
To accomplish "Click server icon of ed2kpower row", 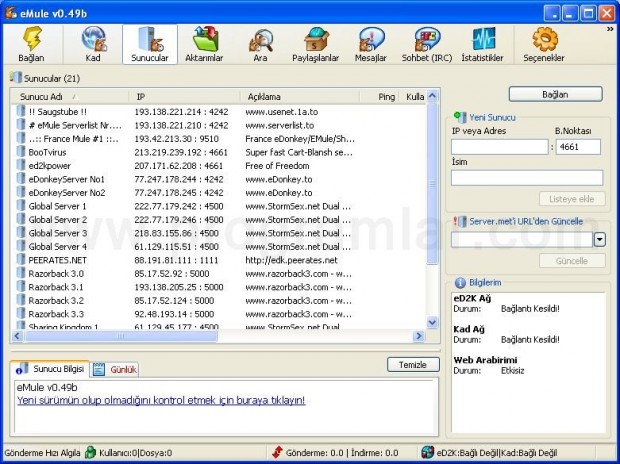I will click(x=21, y=165).
